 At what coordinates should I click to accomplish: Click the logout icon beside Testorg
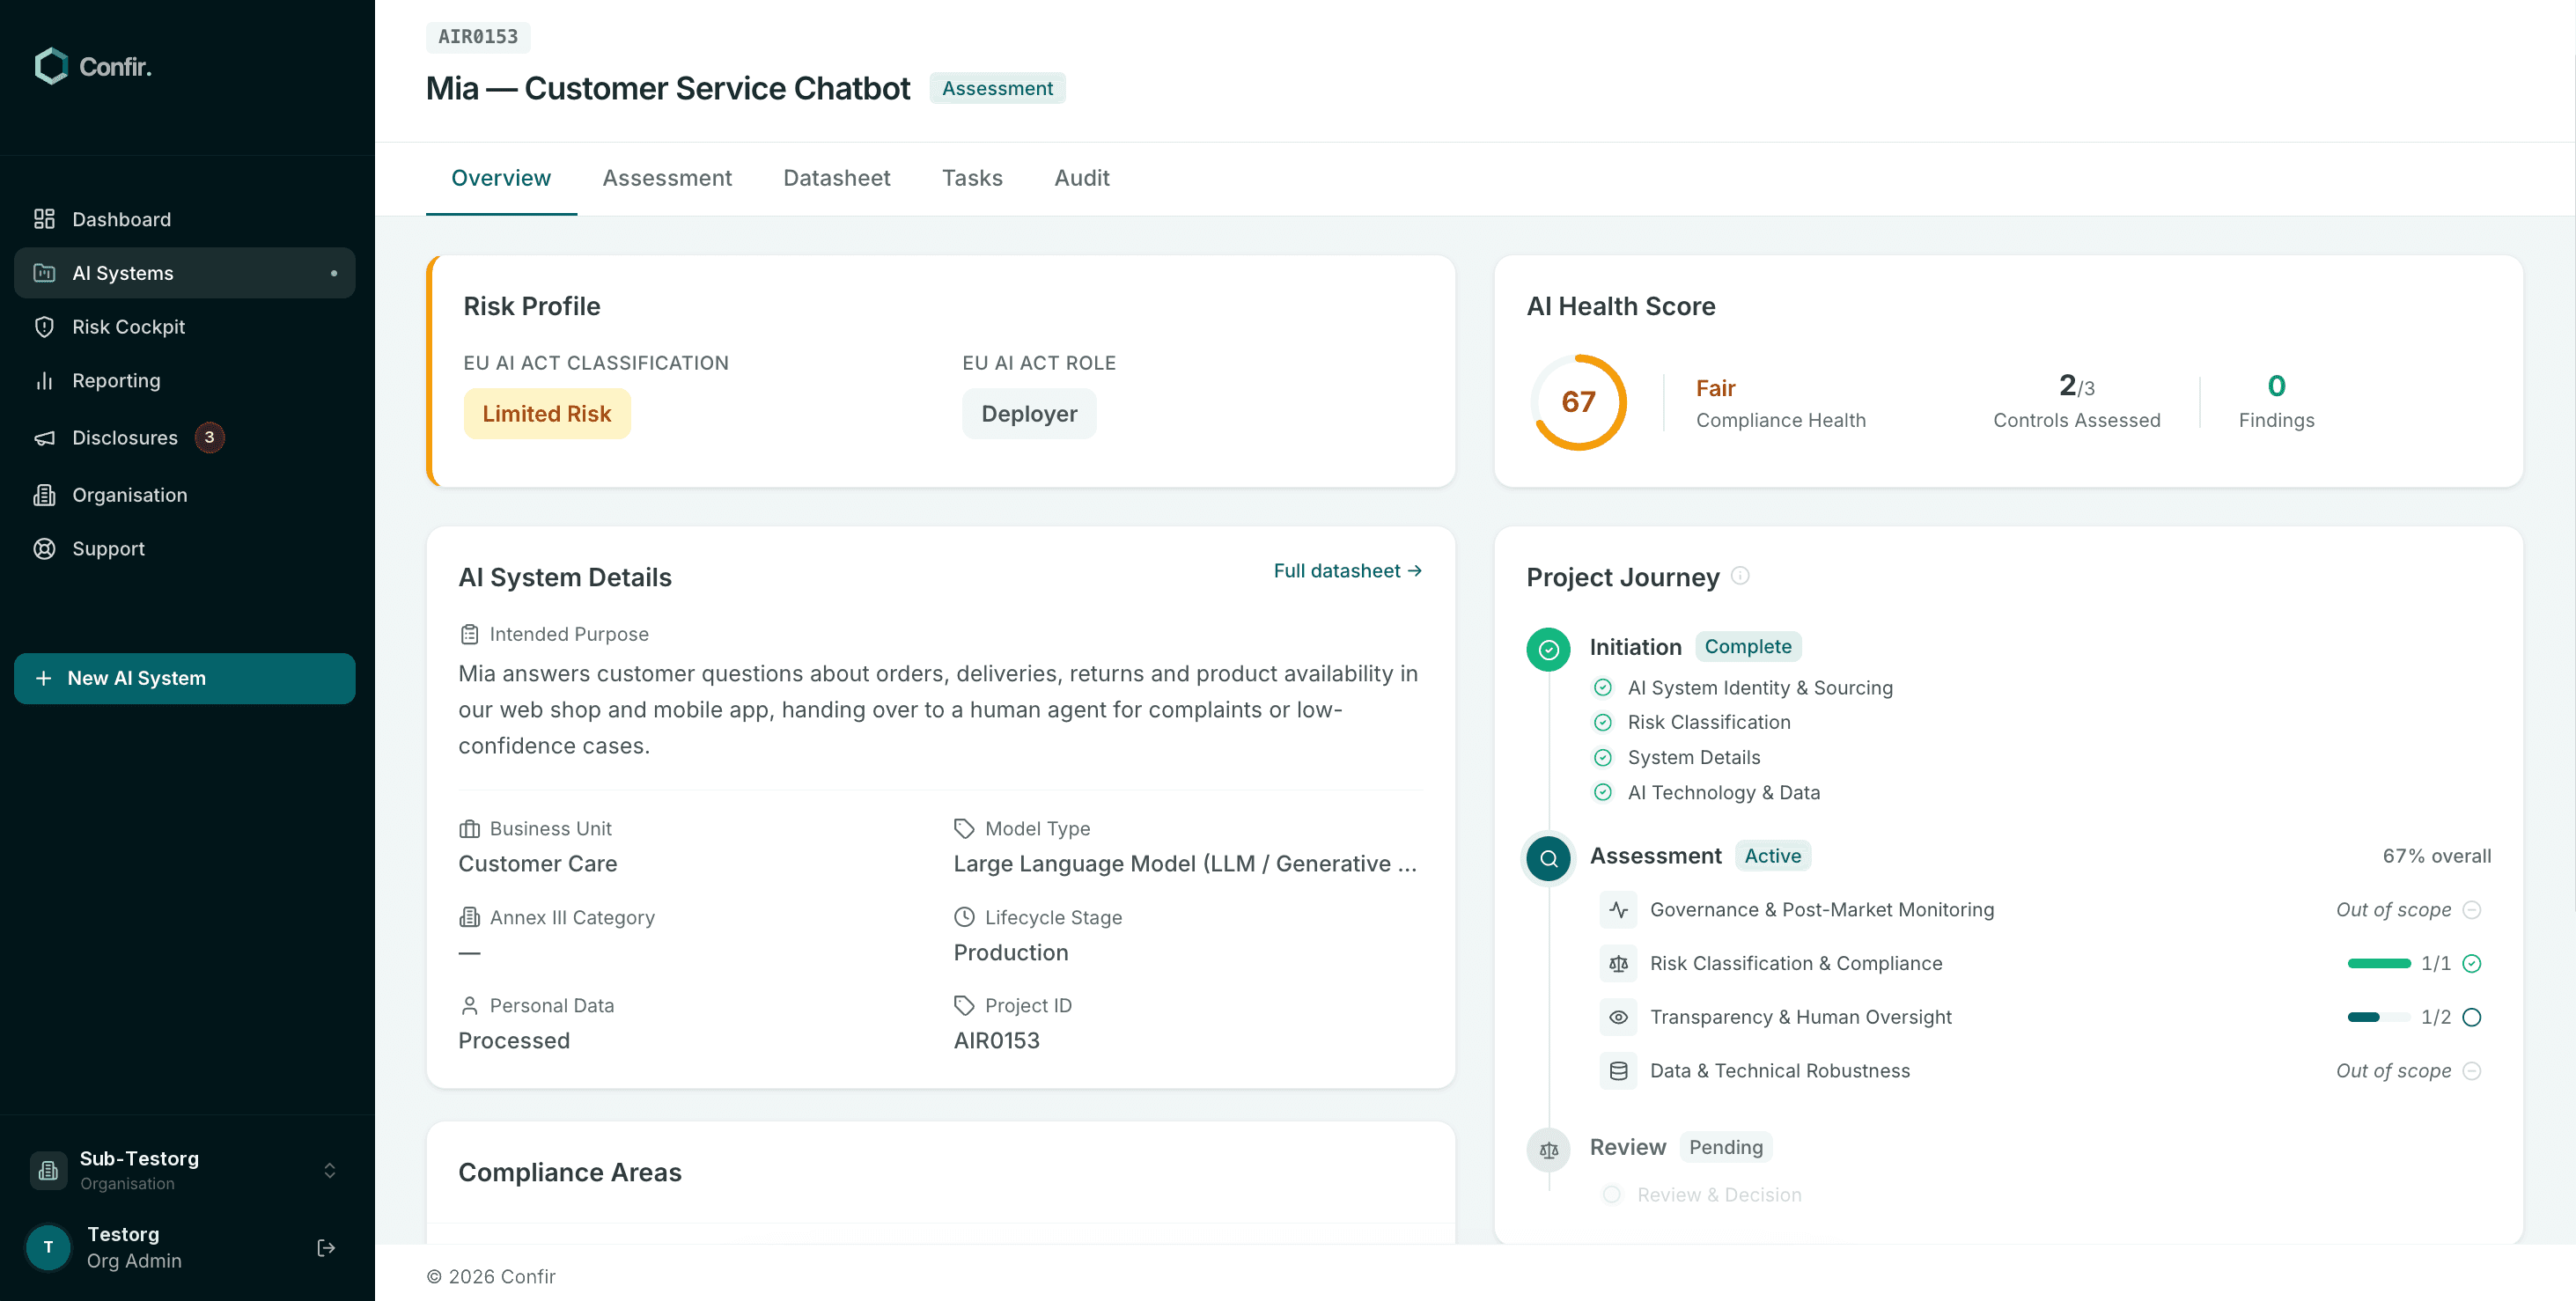326,1247
